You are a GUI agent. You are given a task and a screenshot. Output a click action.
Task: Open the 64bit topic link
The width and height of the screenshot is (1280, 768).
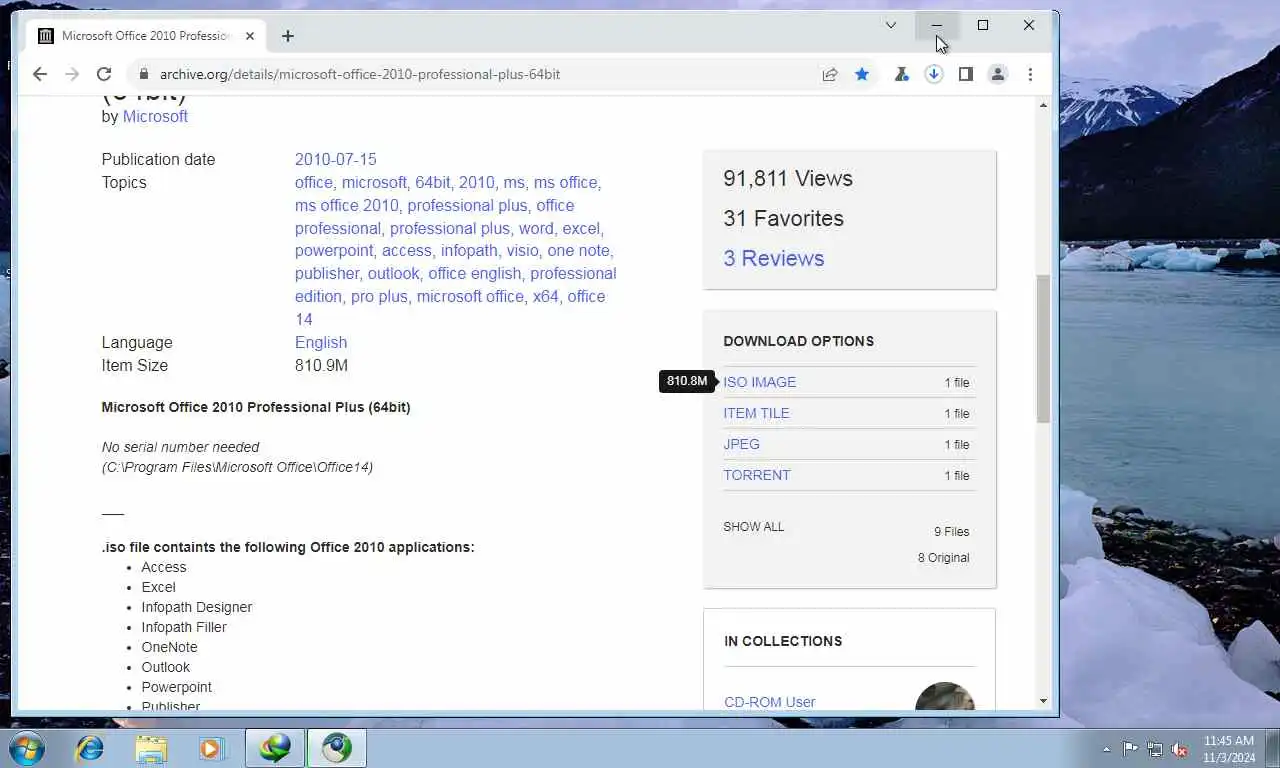coord(433,183)
